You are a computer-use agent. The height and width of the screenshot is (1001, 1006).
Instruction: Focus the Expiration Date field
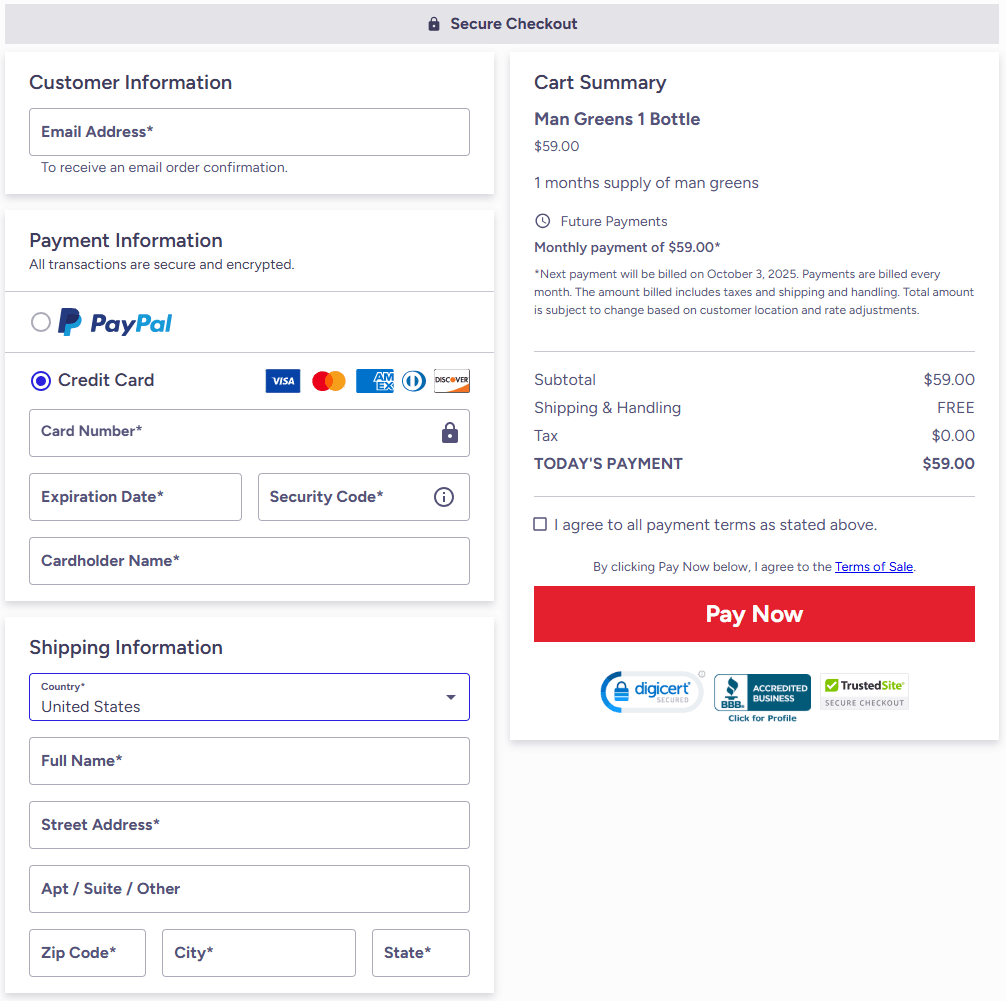click(x=135, y=497)
